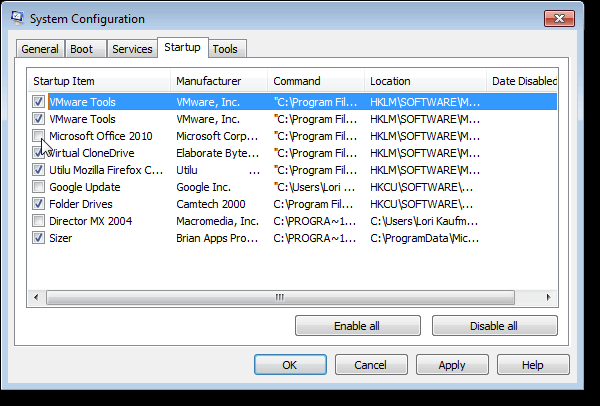Close the System Configuration window

pyautogui.click(x=565, y=18)
